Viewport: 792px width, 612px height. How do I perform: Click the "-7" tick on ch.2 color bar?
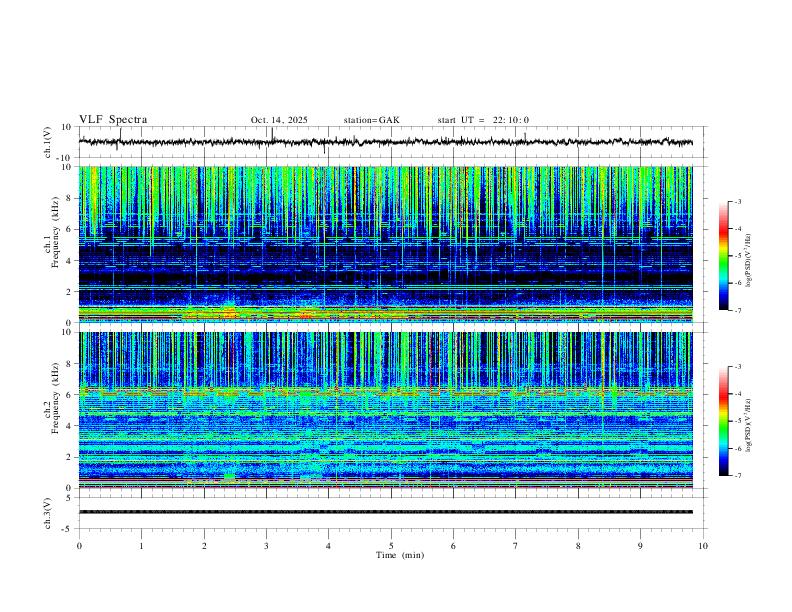737,475
